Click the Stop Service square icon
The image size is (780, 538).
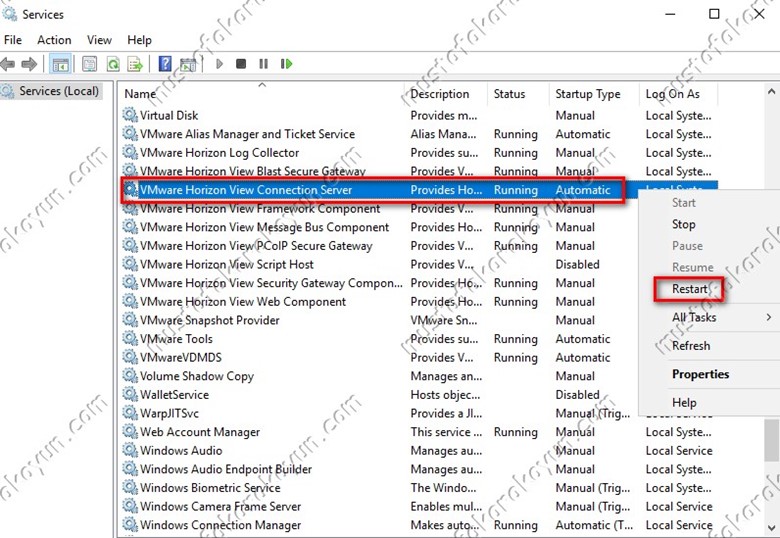241,64
